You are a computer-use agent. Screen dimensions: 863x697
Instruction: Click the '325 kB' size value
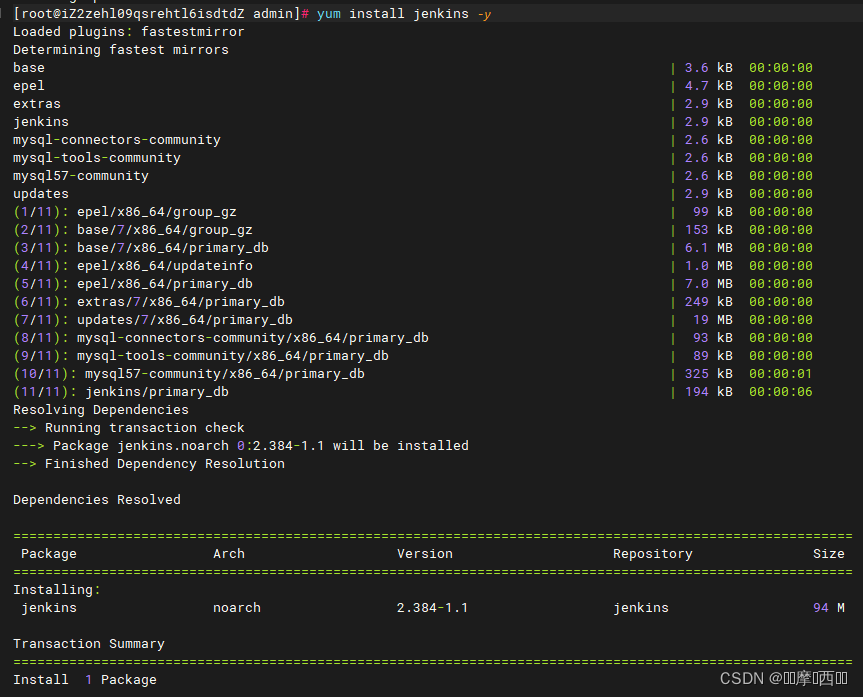(x=709, y=374)
